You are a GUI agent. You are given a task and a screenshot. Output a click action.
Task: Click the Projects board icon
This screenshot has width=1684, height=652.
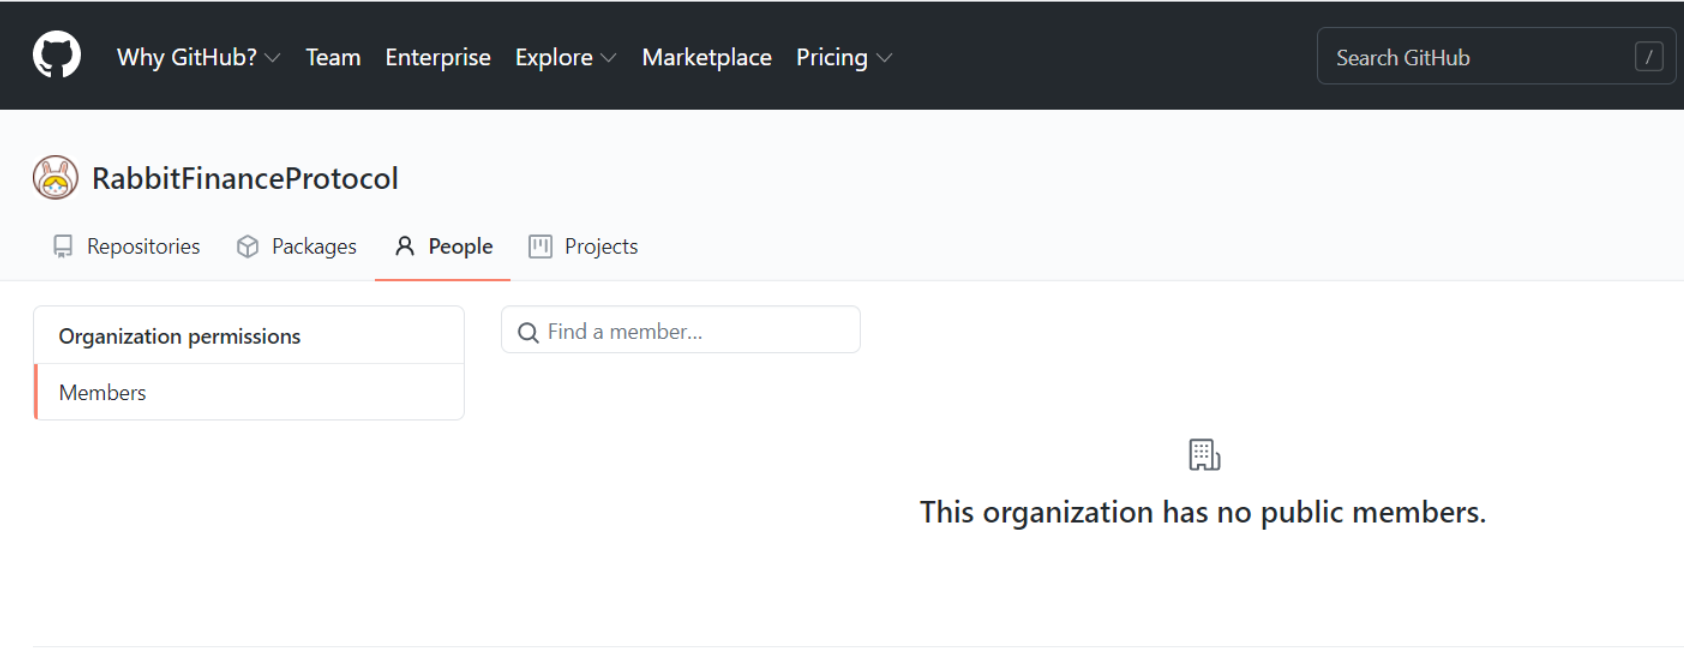pyautogui.click(x=540, y=247)
